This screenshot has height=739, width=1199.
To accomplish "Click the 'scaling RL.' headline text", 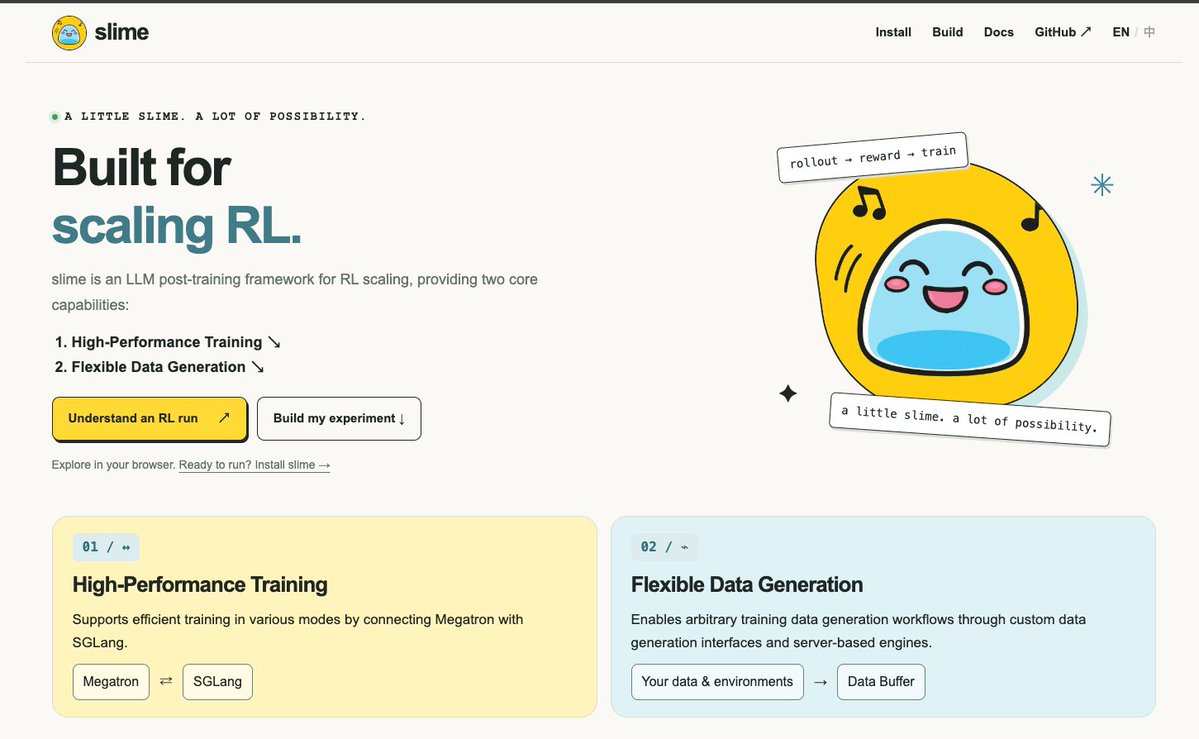I will (177, 226).
